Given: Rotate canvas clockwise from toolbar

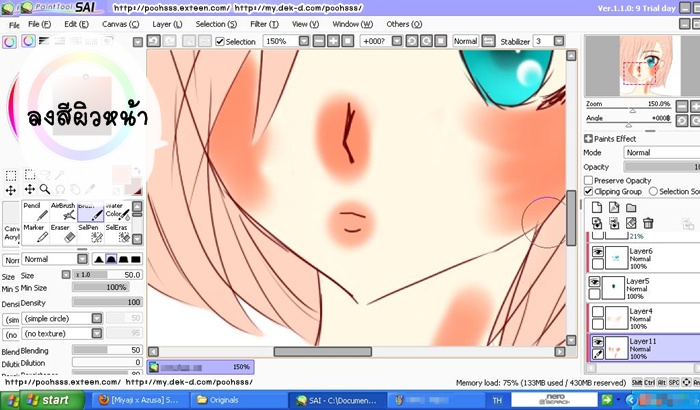Looking at the screenshot, I should tap(426, 41).
